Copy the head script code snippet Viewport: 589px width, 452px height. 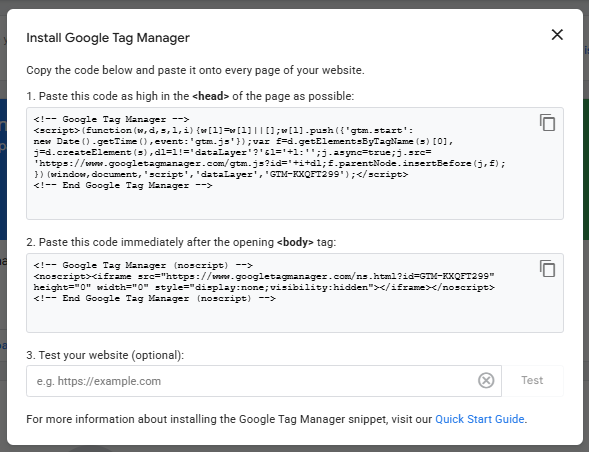[547, 122]
